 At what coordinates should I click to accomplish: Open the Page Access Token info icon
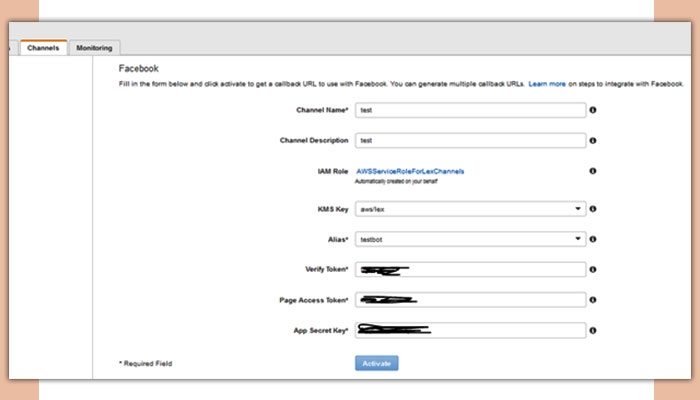pyautogui.click(x=593, y=300)
